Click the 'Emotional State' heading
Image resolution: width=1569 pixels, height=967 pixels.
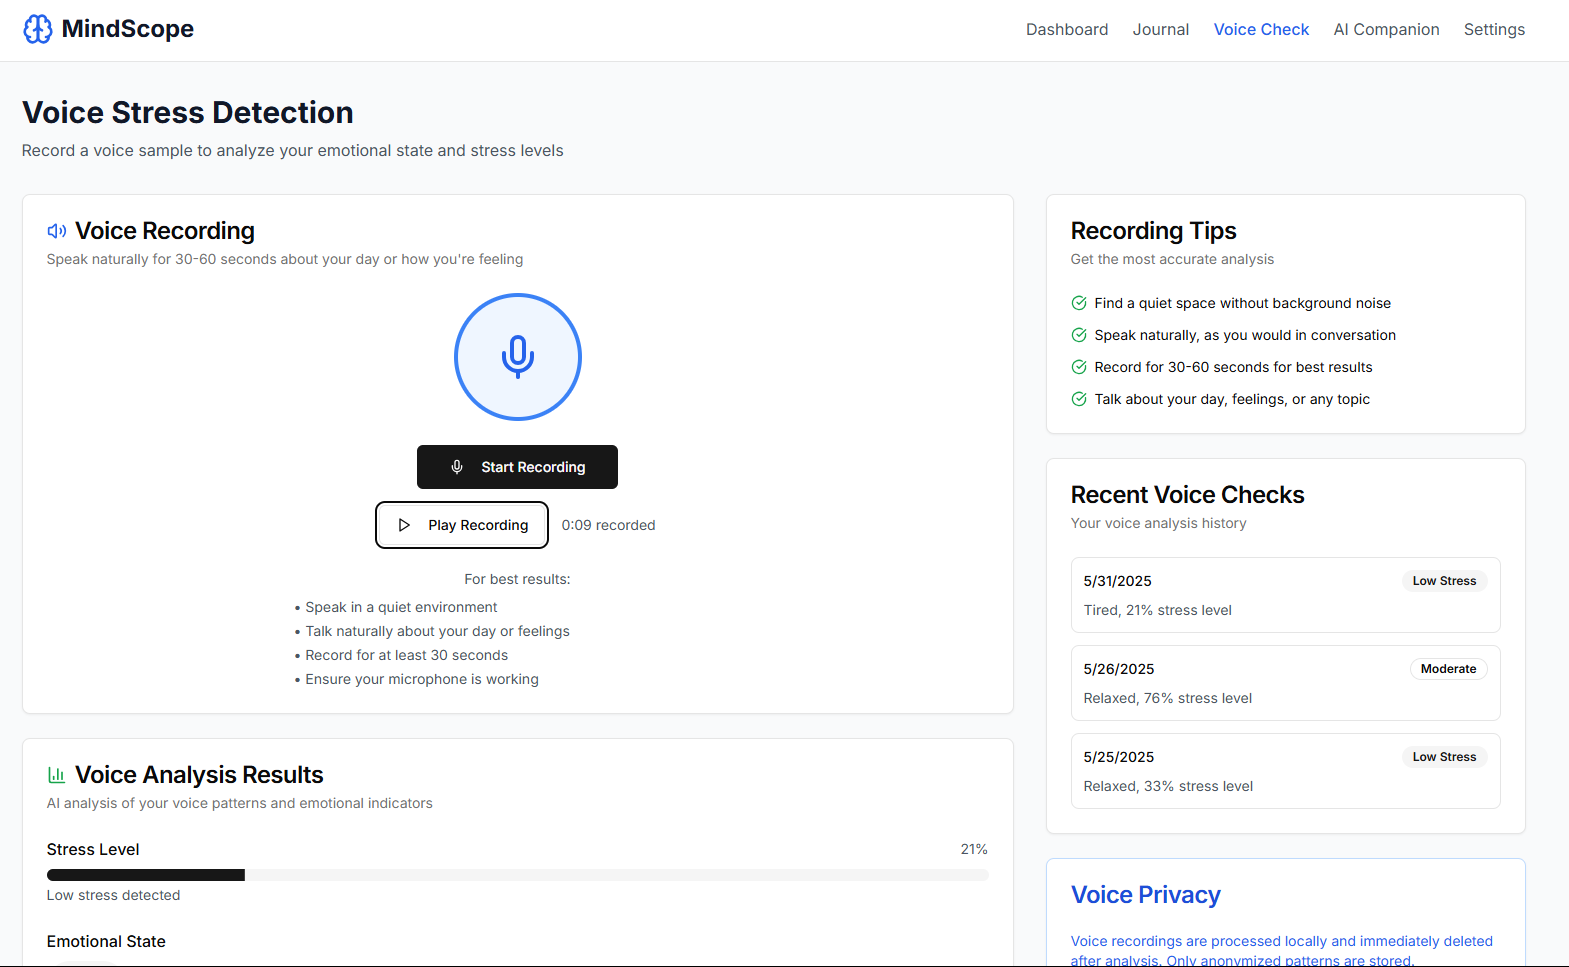coord(106,941)
